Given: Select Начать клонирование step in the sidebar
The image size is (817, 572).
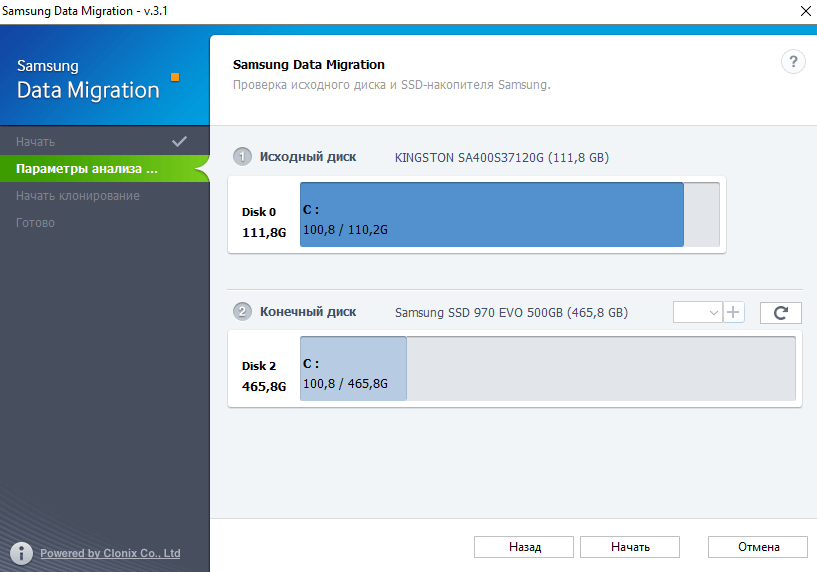Looking at the screenshot, I should (x=78, y=196).
